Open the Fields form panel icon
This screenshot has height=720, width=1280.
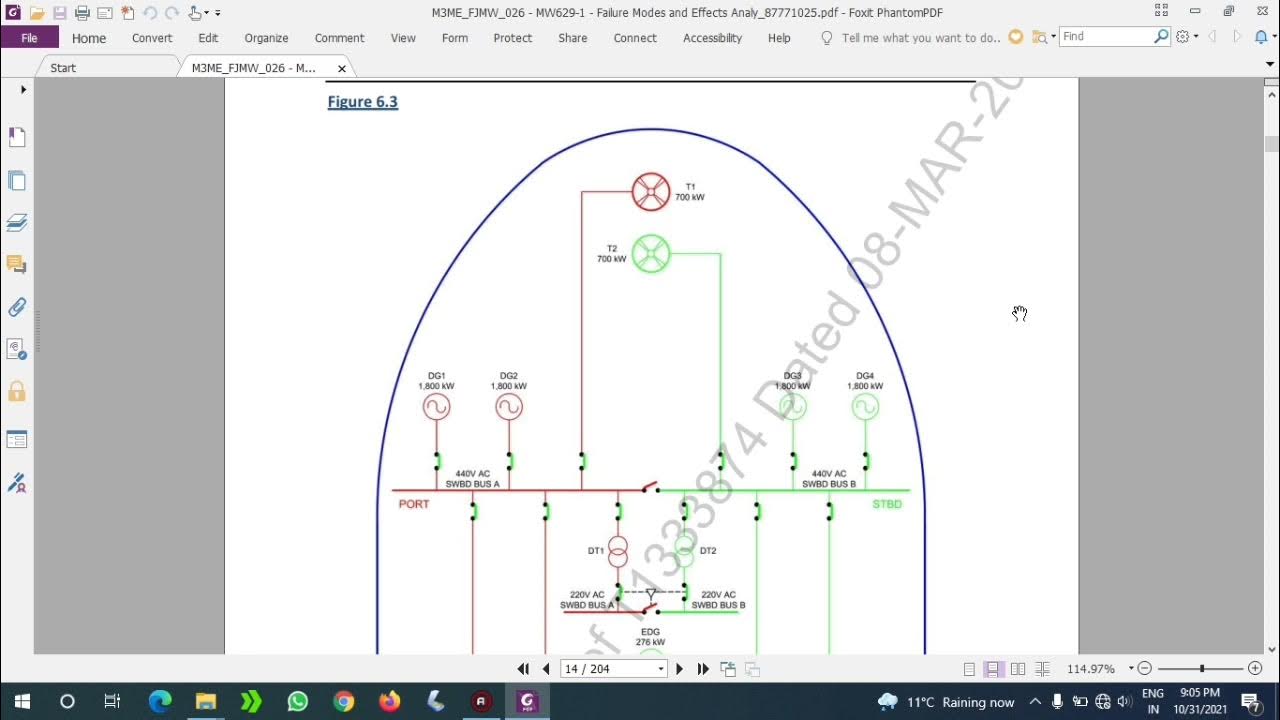(x=17, y=440)
